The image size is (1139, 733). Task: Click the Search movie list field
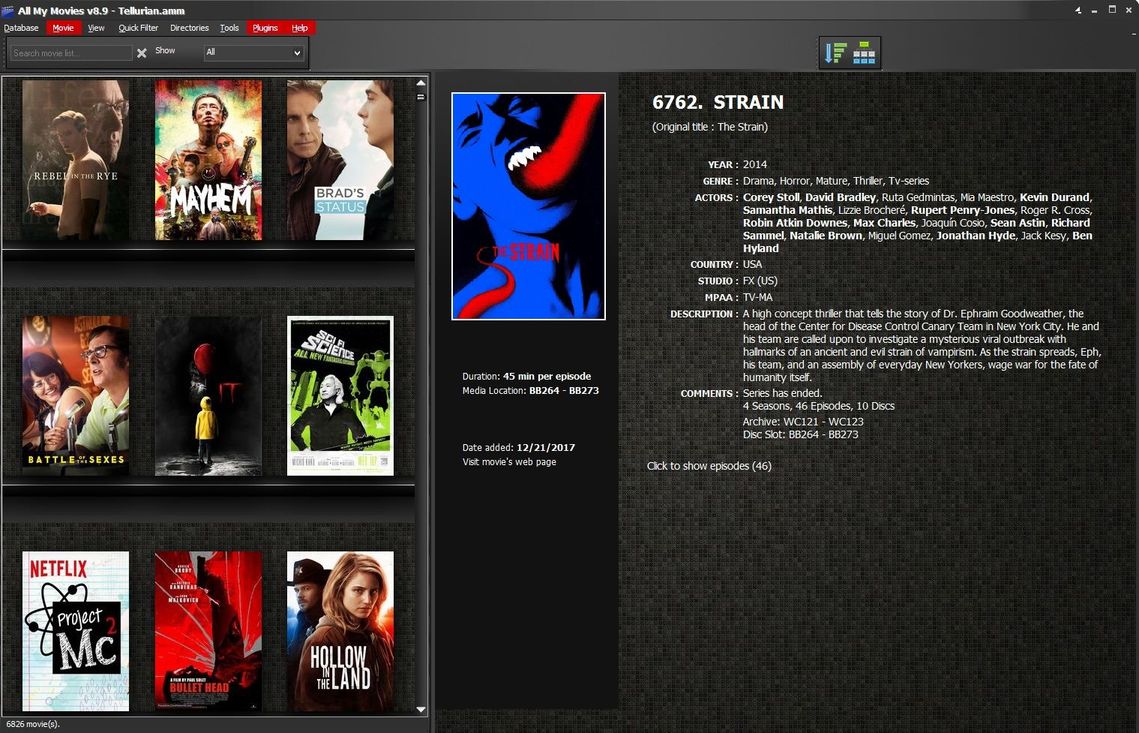[70, 53]
